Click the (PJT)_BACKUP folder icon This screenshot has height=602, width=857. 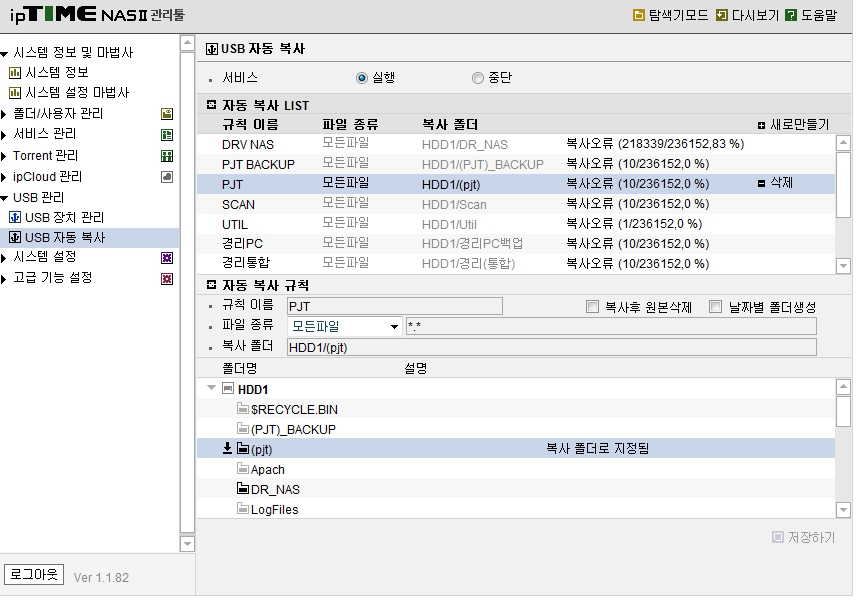coord(243,429)
